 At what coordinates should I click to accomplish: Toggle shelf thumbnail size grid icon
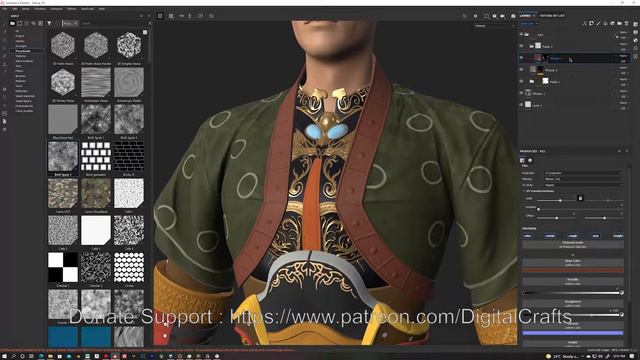(145, 32)
